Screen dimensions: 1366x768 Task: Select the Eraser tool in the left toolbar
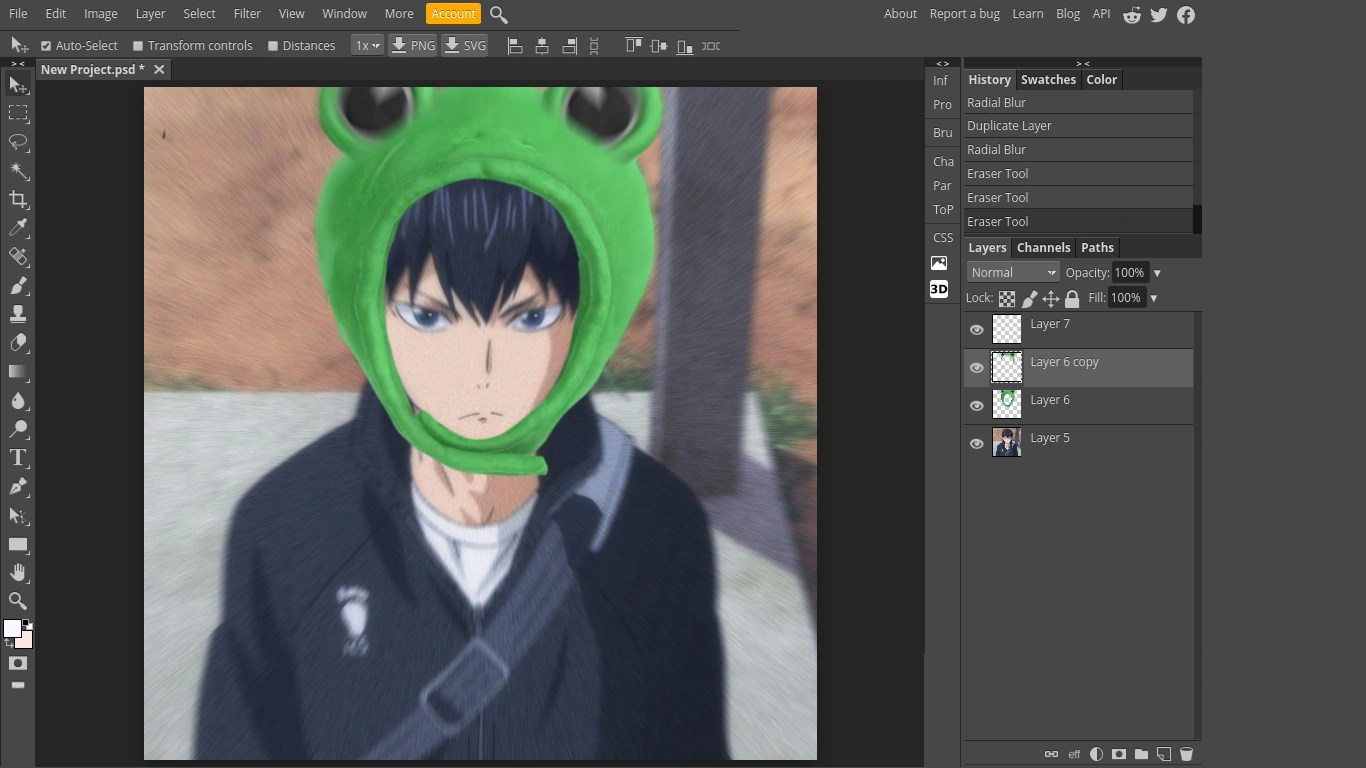[18, 343]
